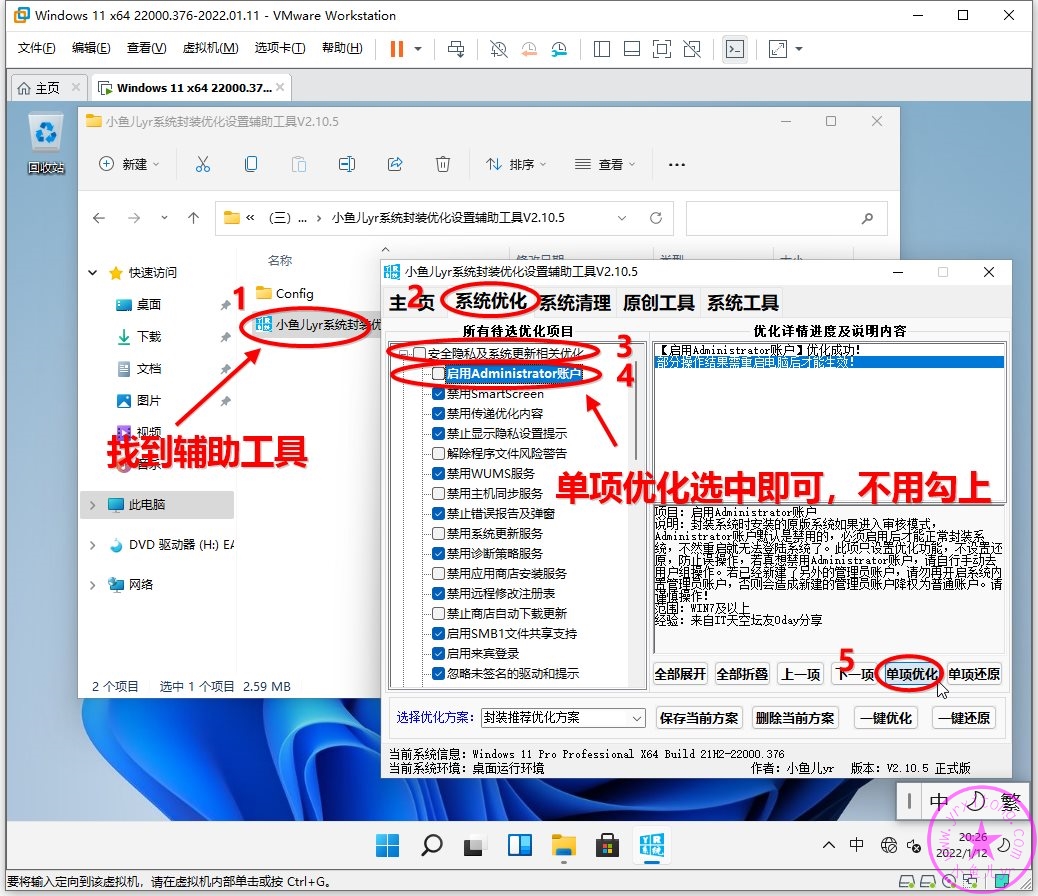The image size is (1038, 896).
Task: Click the 保存当前方案 button
Action: [x=699, y=718]
